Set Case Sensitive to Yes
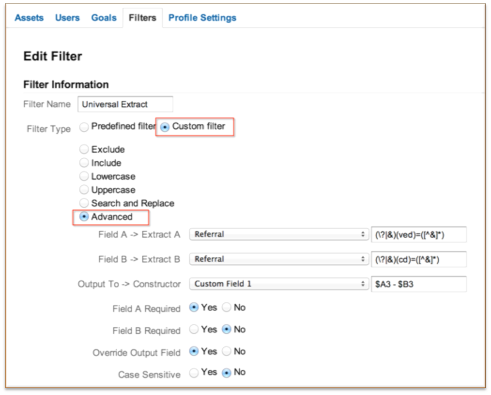Viewport: 491px width, 395px height. click(x=194, y=373)
